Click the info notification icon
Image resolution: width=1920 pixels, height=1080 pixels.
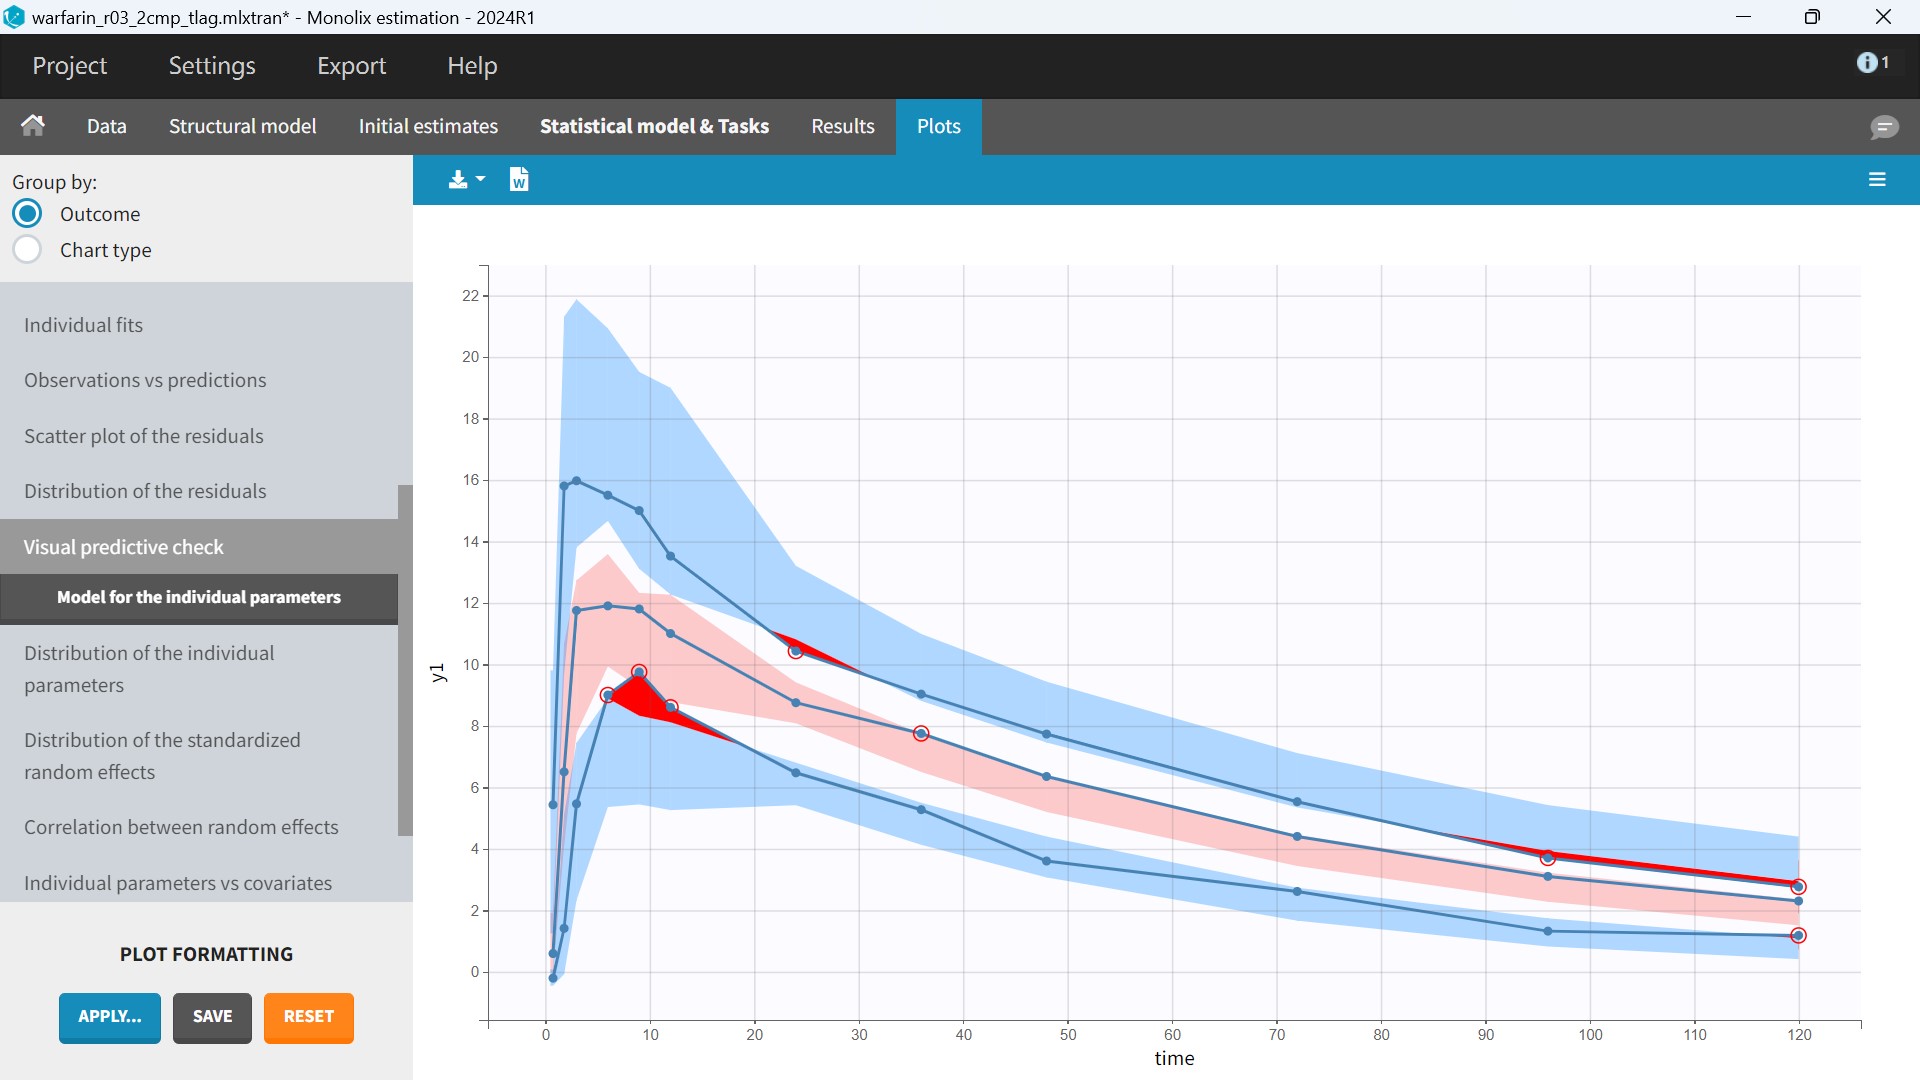click(1867, 63)
